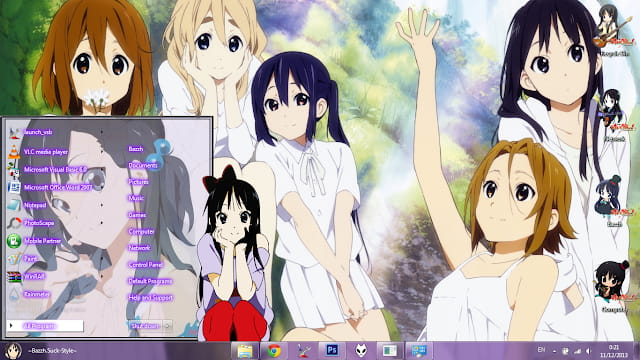Open the arrow menu beside Shut down
The image size is (640, 360).
(167, 326)
